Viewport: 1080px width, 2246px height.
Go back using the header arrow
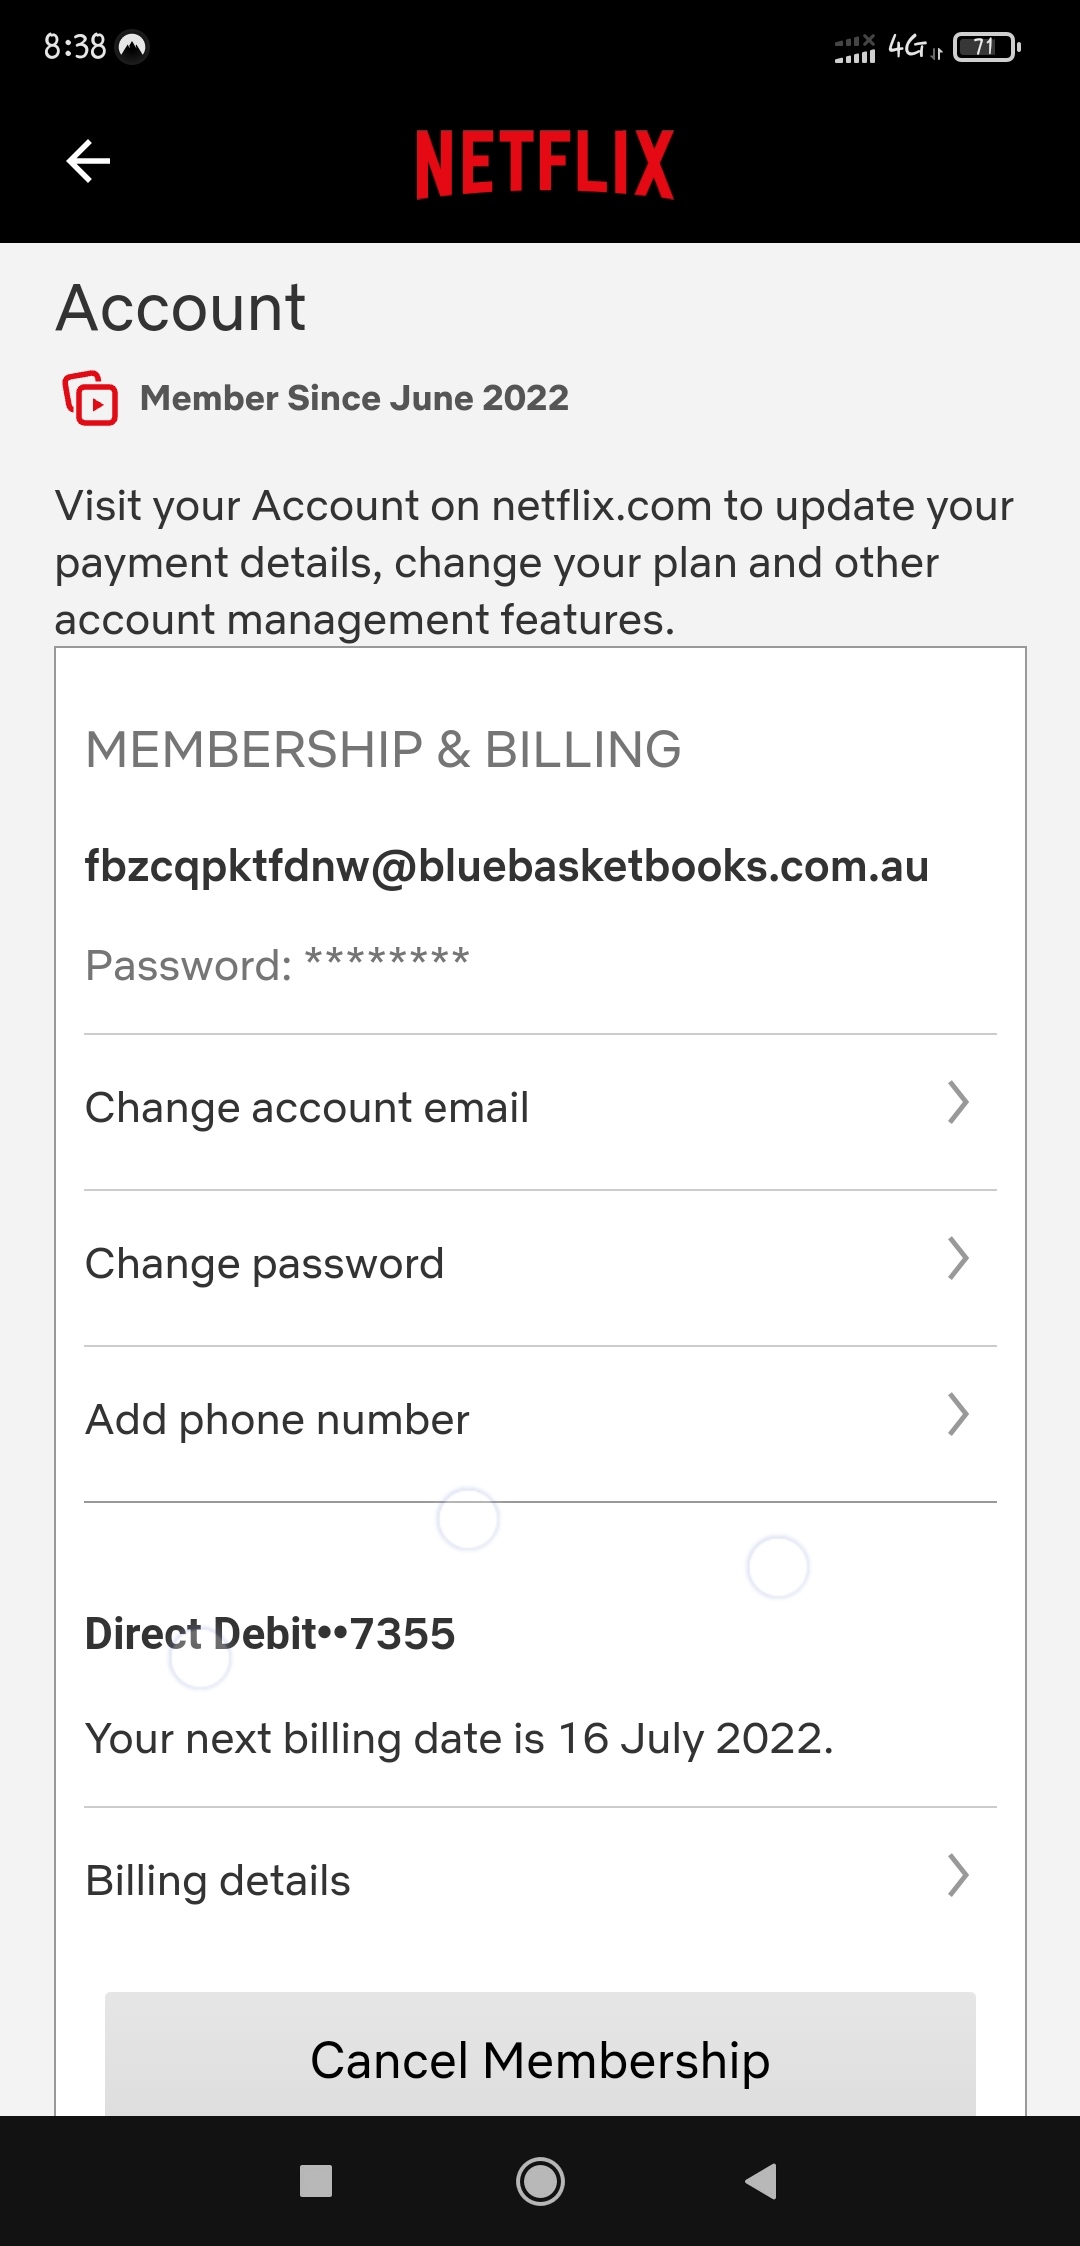pyautogui.click(x=88, y=161)
